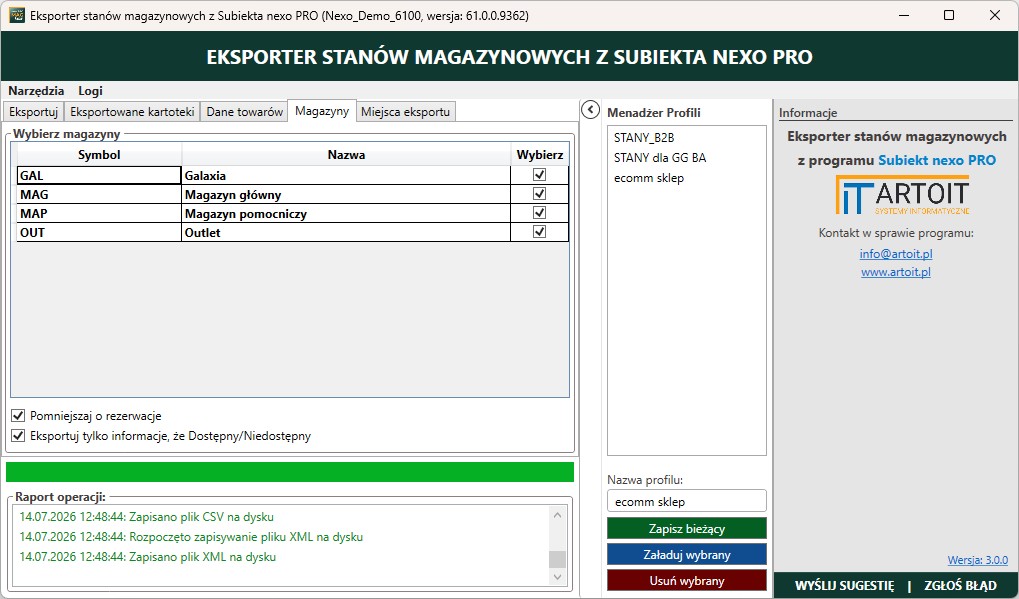Click the report log scroll-down arrow
This screenshot has width=1019, height=599.
(558, 577)
